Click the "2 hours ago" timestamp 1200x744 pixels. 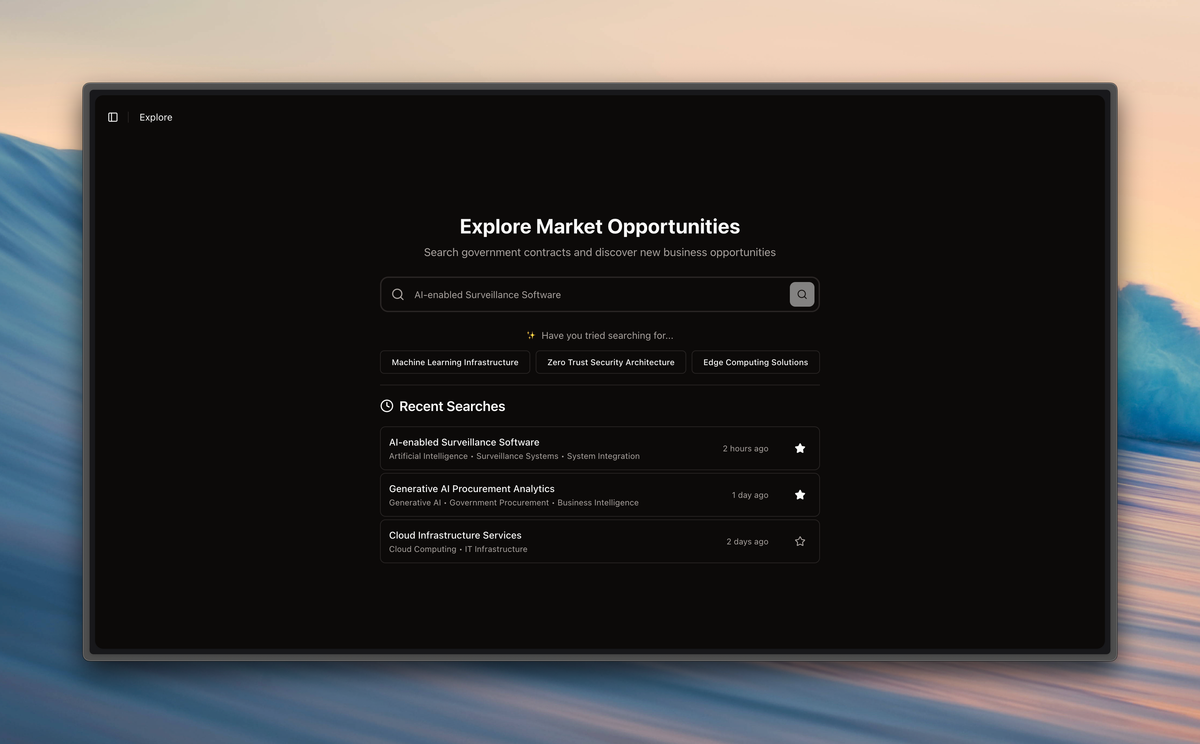(745, 449)
